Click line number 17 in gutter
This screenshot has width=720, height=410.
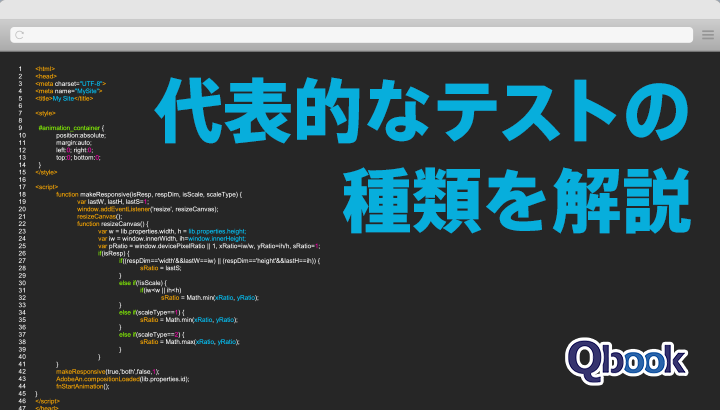[x=20, y=187]
